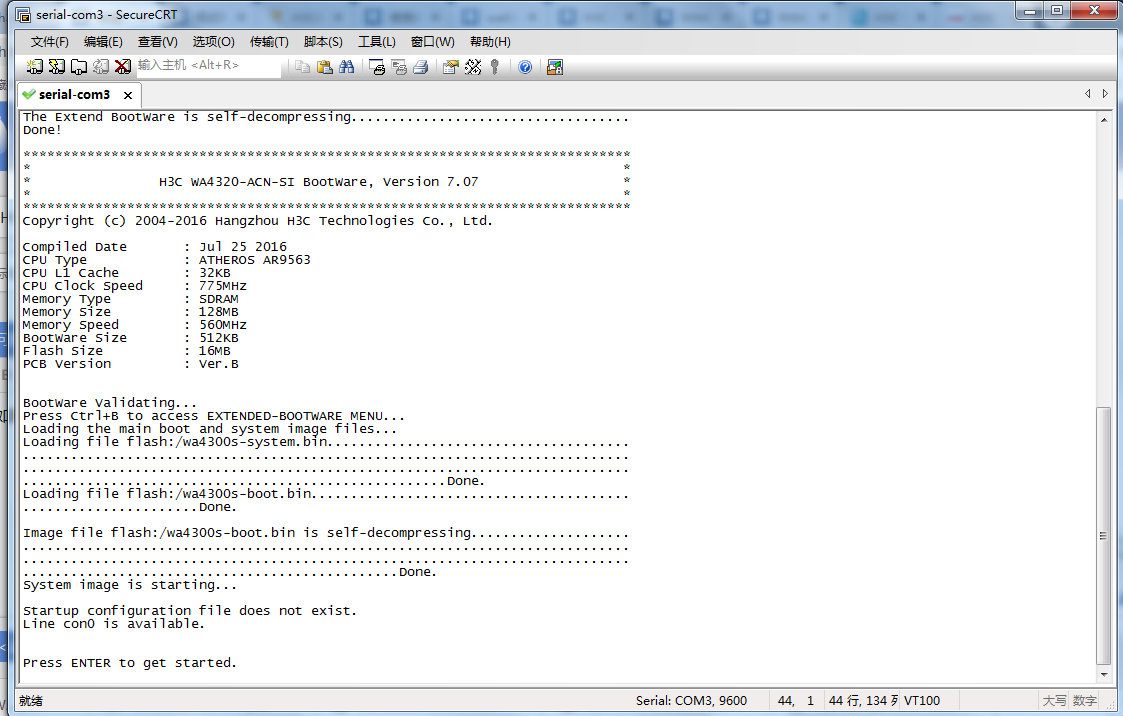Open the 脚本(S) menu
This screenshot has width=1123, height=716.
pos(323,42)
